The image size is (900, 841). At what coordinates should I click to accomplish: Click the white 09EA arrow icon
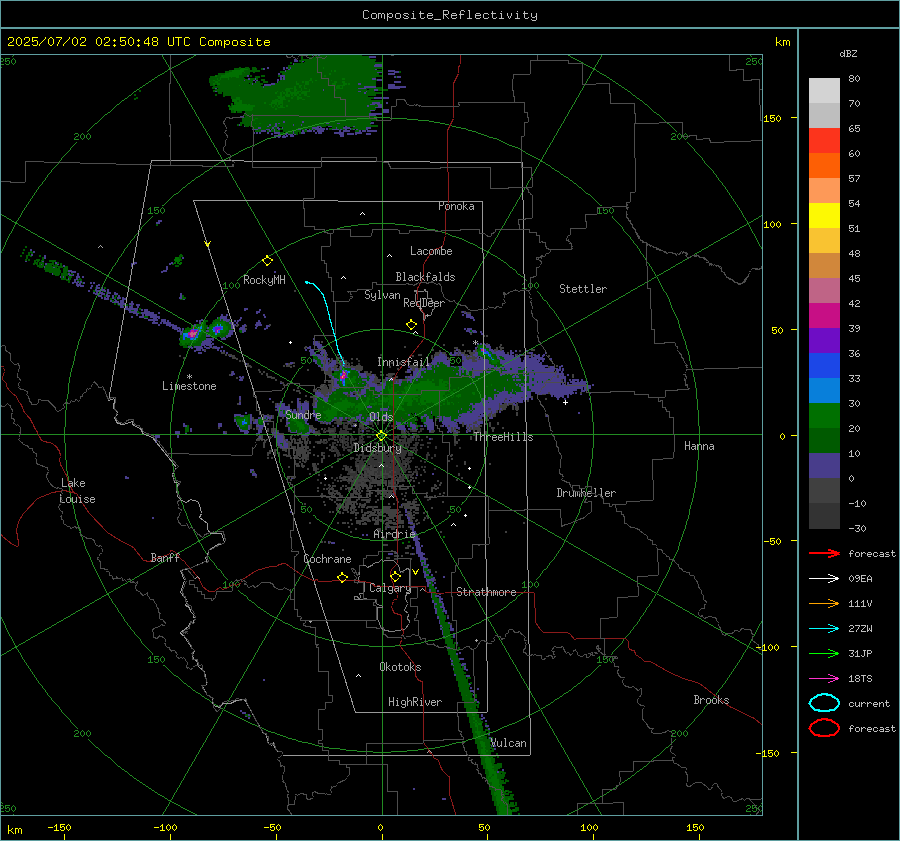click(824, 579)
